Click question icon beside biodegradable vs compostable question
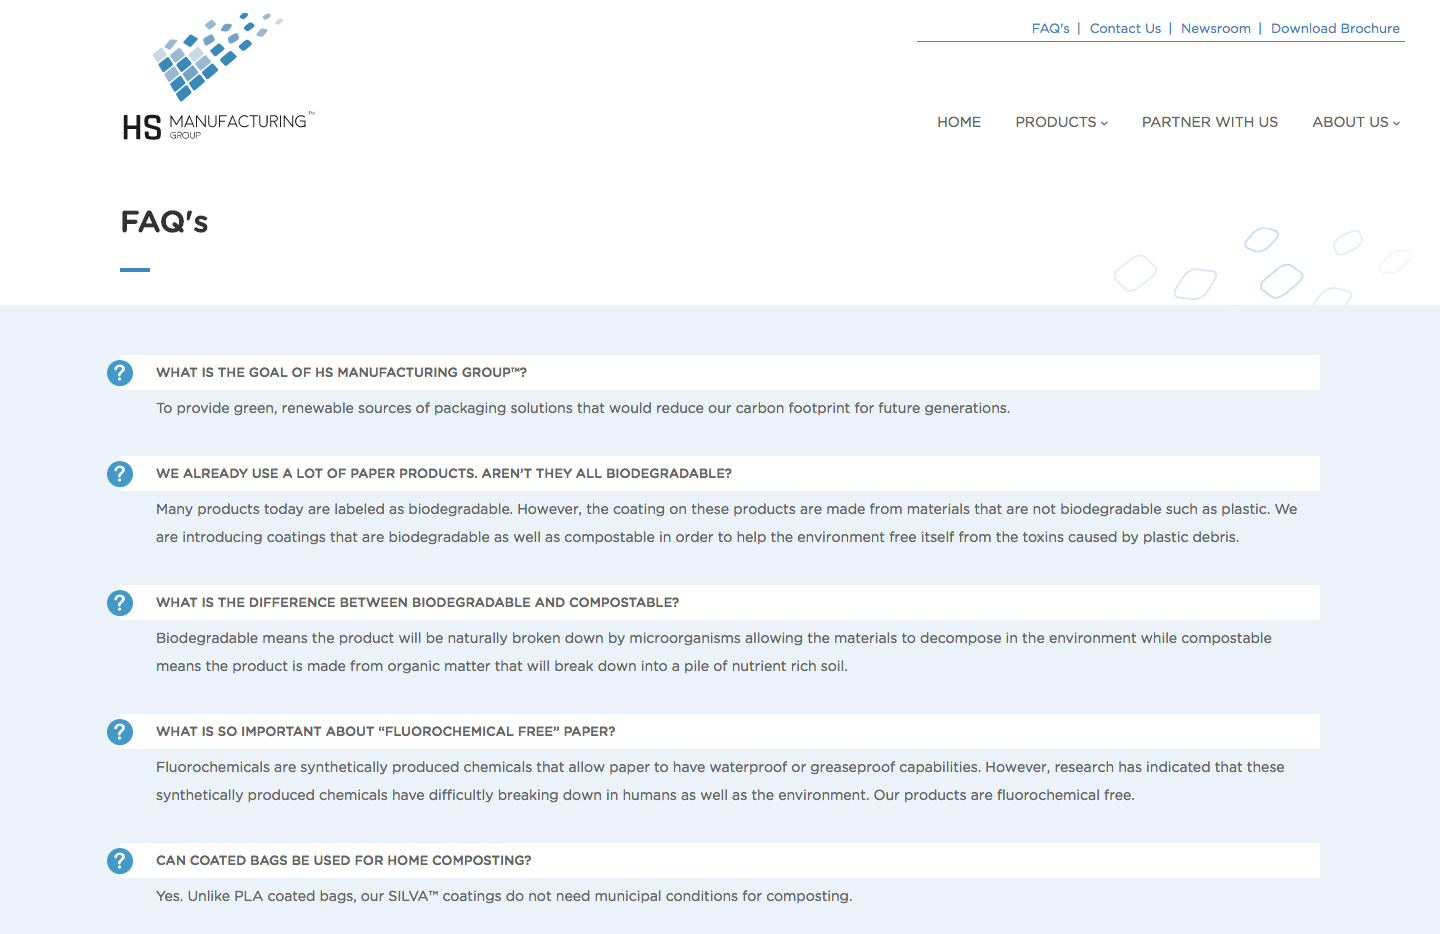 [120, 603]
